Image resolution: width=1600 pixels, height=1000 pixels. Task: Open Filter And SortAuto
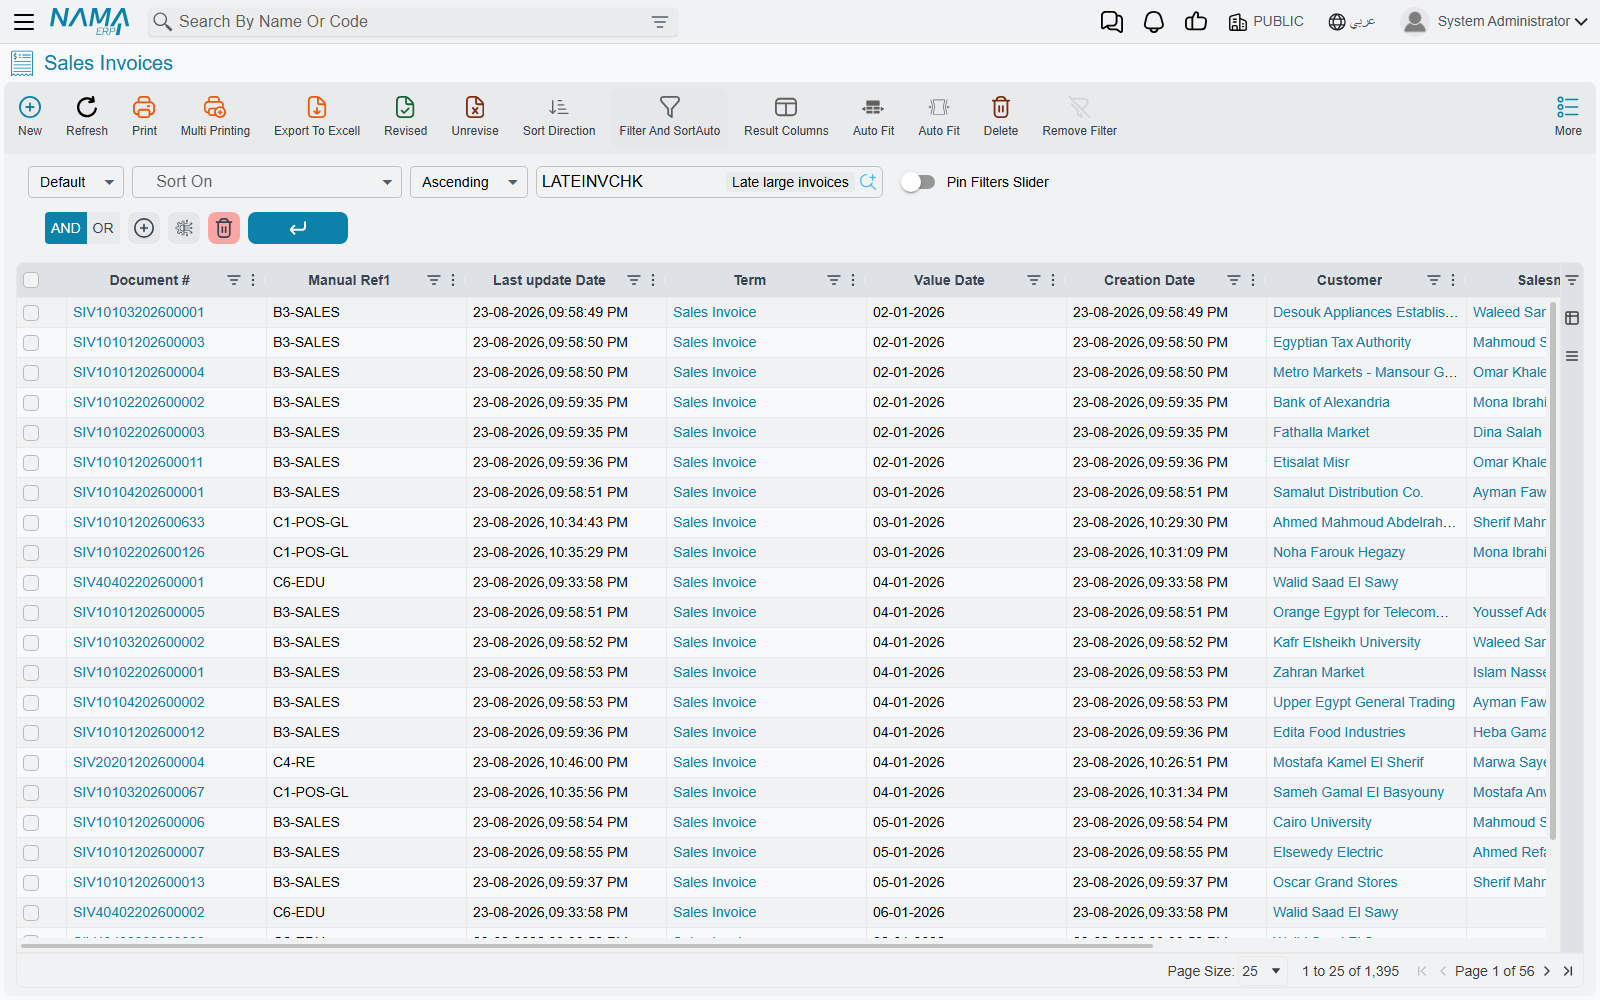point(670,116)
